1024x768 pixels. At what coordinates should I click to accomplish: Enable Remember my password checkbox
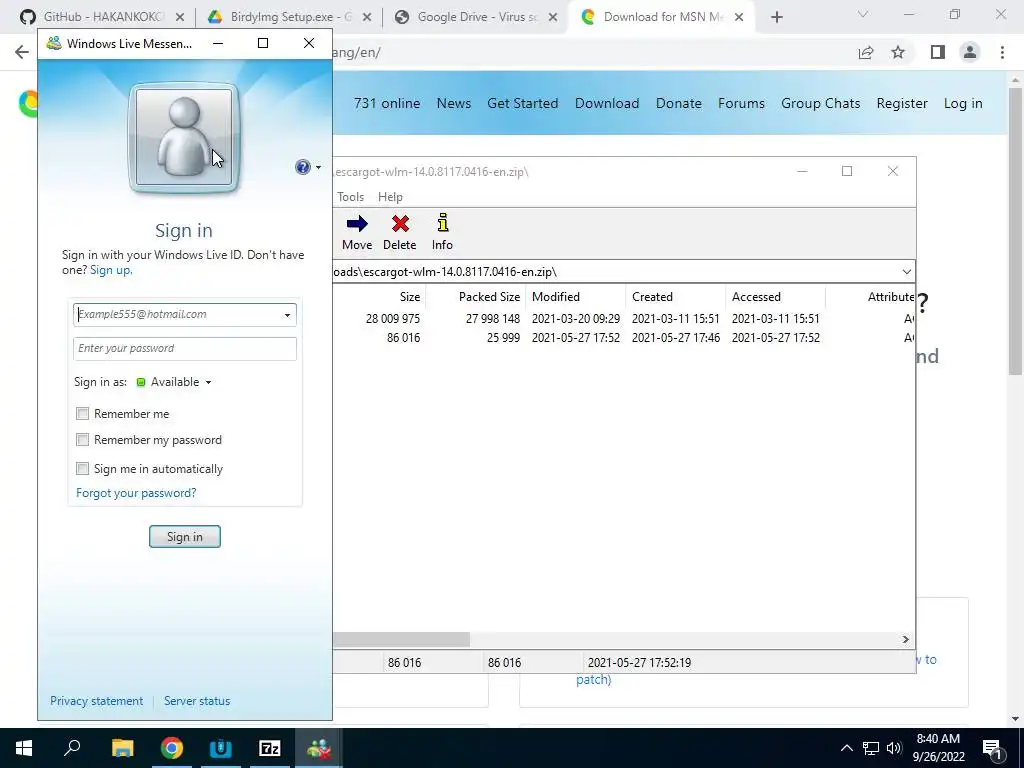[82, 440]
